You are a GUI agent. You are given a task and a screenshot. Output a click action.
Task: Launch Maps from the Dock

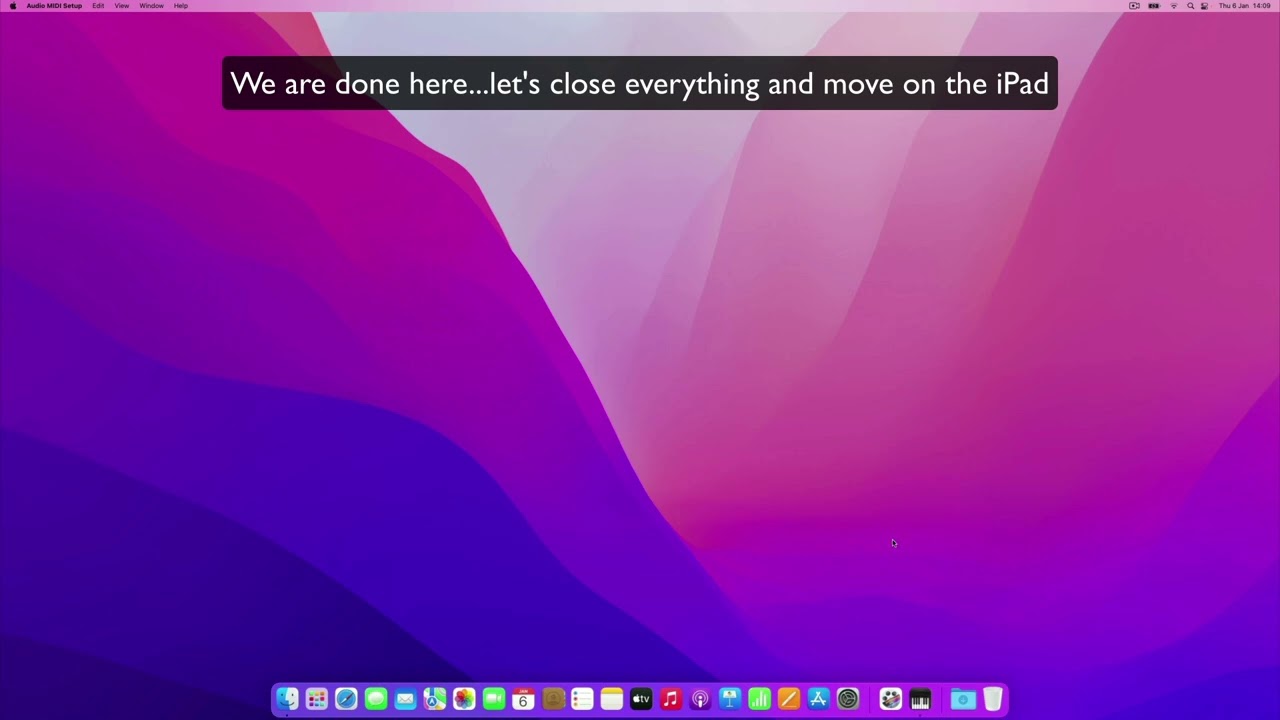click(x=435, y=699)
